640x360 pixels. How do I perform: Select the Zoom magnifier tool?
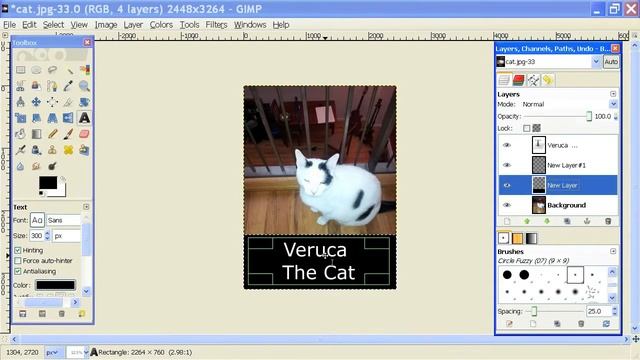pos(84,86)
